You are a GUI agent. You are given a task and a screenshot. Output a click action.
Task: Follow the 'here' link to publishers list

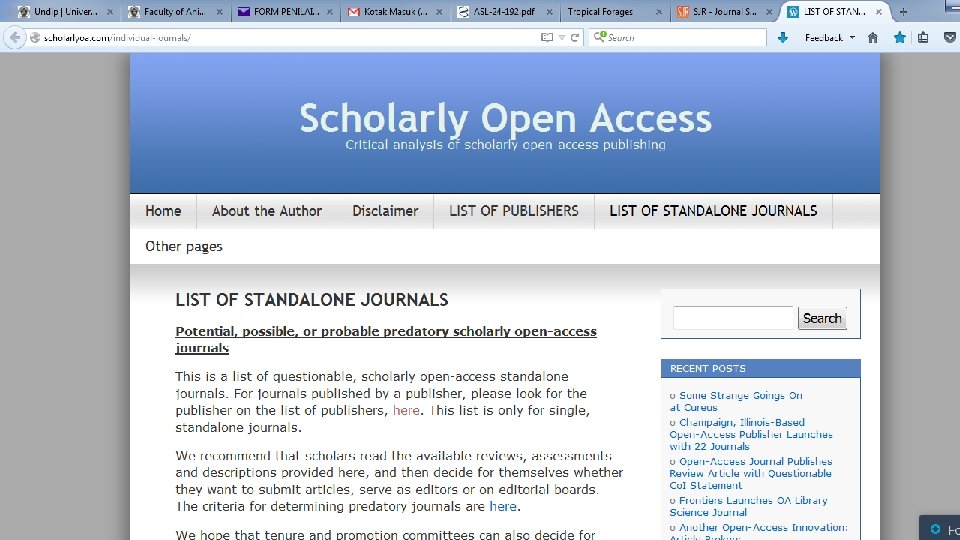pyautogui.click(x=406, y=411)
